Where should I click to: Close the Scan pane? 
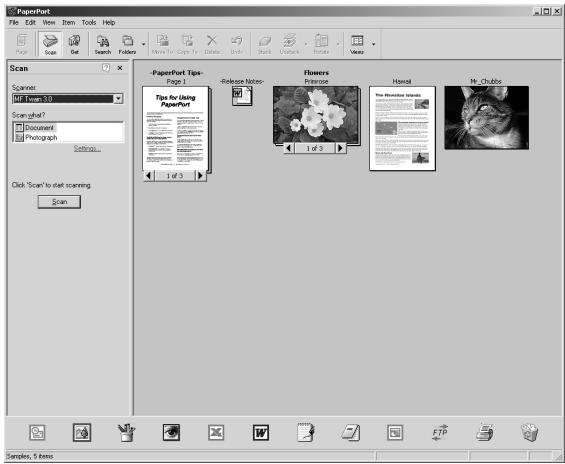pos(120,68)
